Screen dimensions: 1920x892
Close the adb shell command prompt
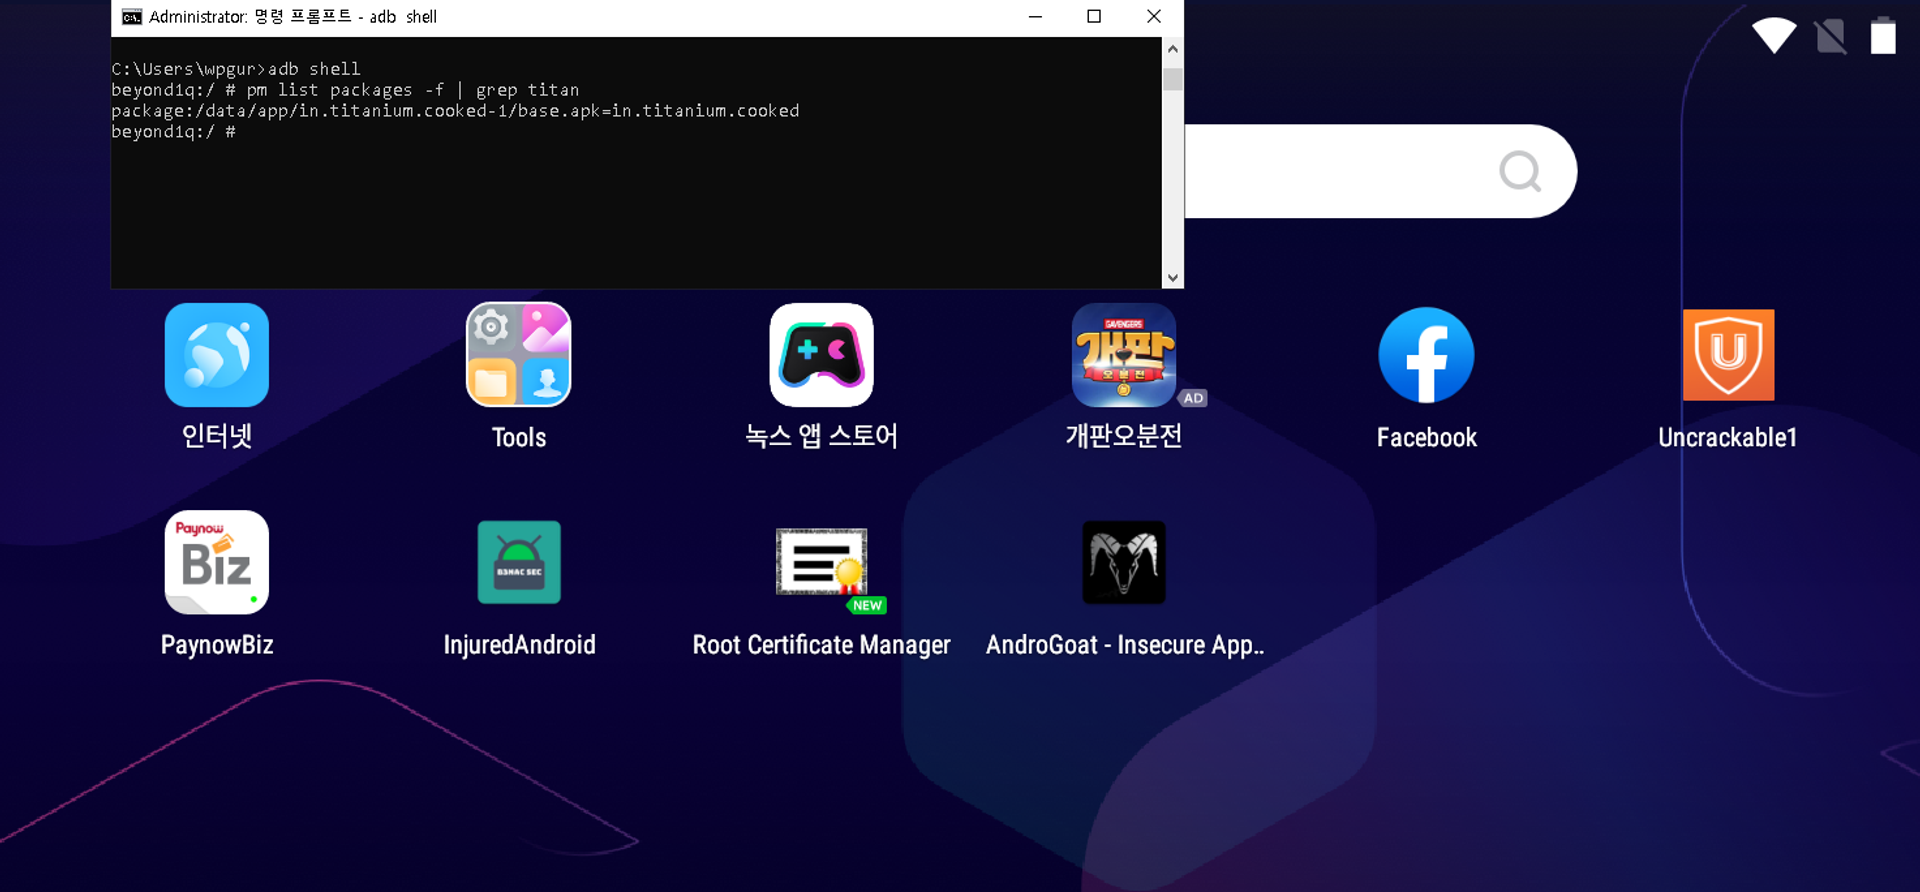[x=1153, y=17]
